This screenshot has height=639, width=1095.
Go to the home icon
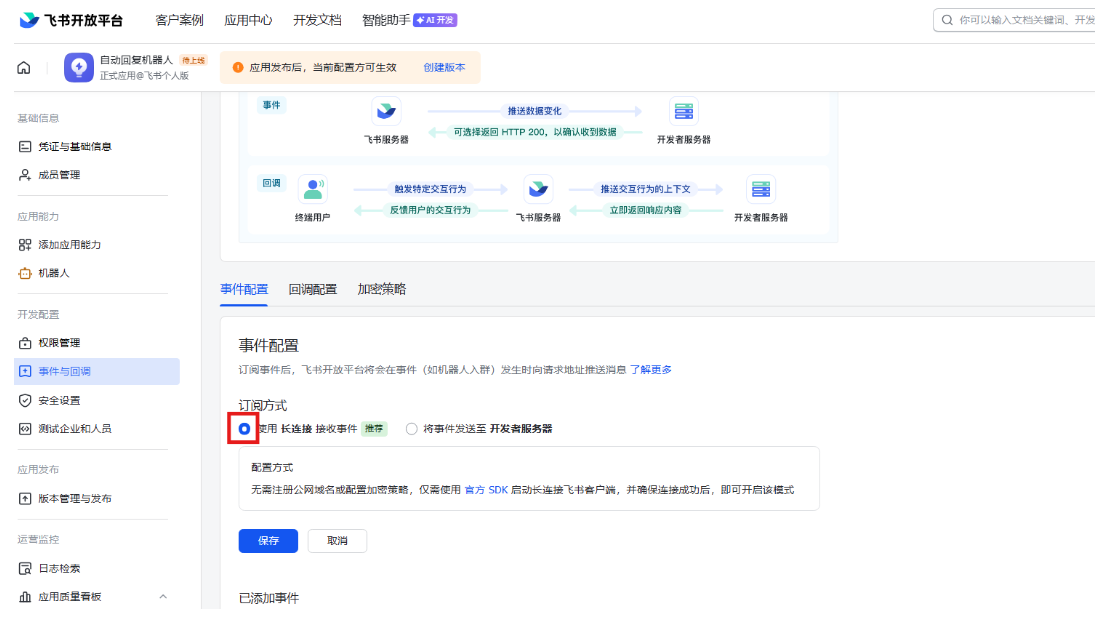coord(24,68)
